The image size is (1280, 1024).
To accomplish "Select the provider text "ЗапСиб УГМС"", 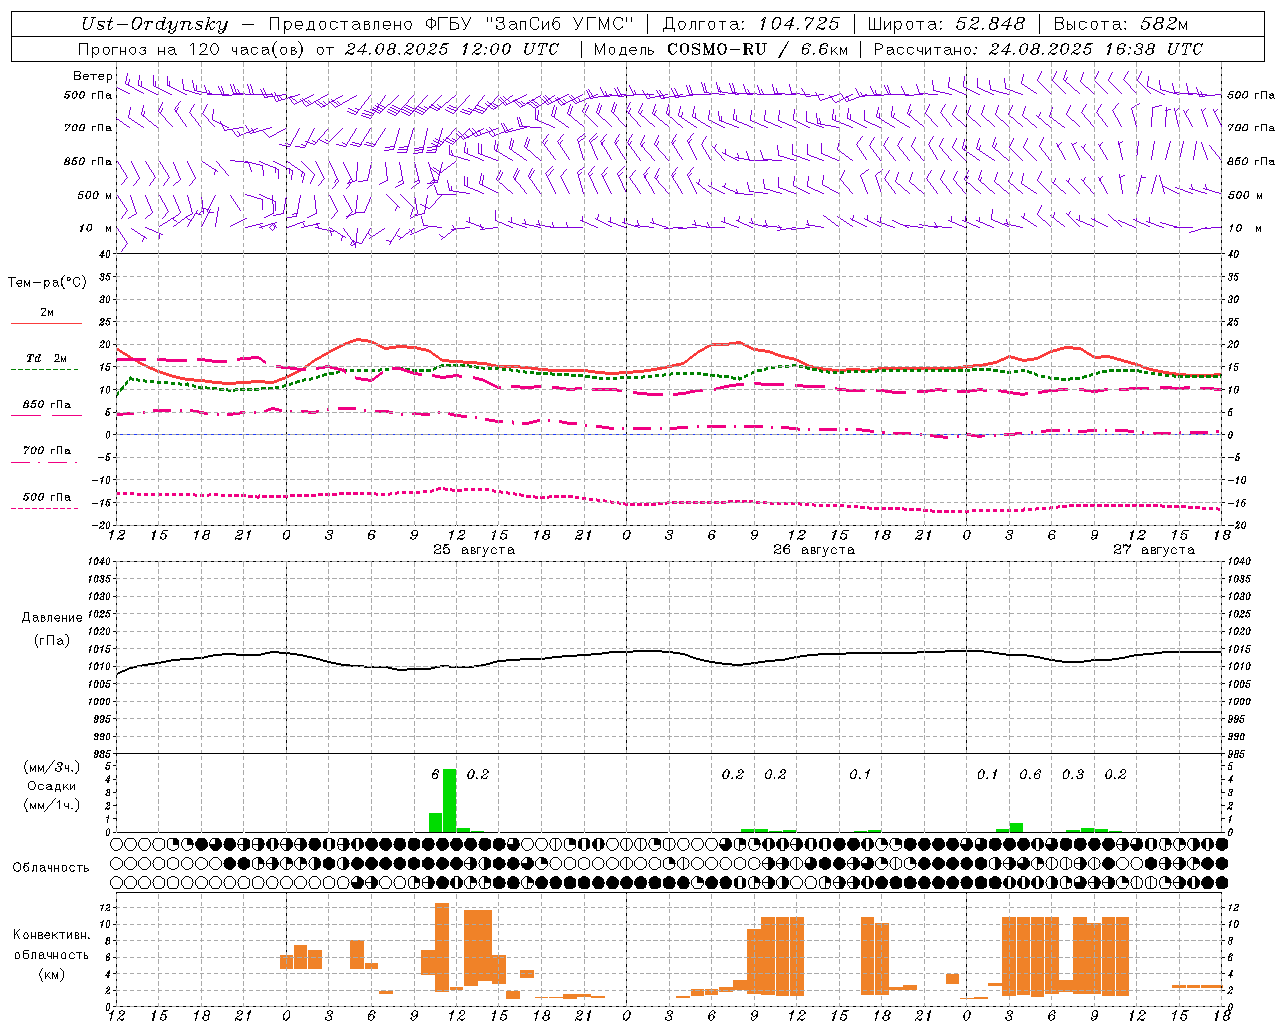I will tap(558, 24).
